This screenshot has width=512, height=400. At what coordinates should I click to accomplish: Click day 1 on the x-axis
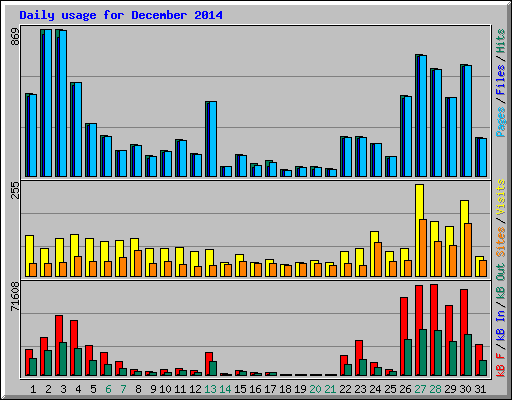tap(33, 389)
